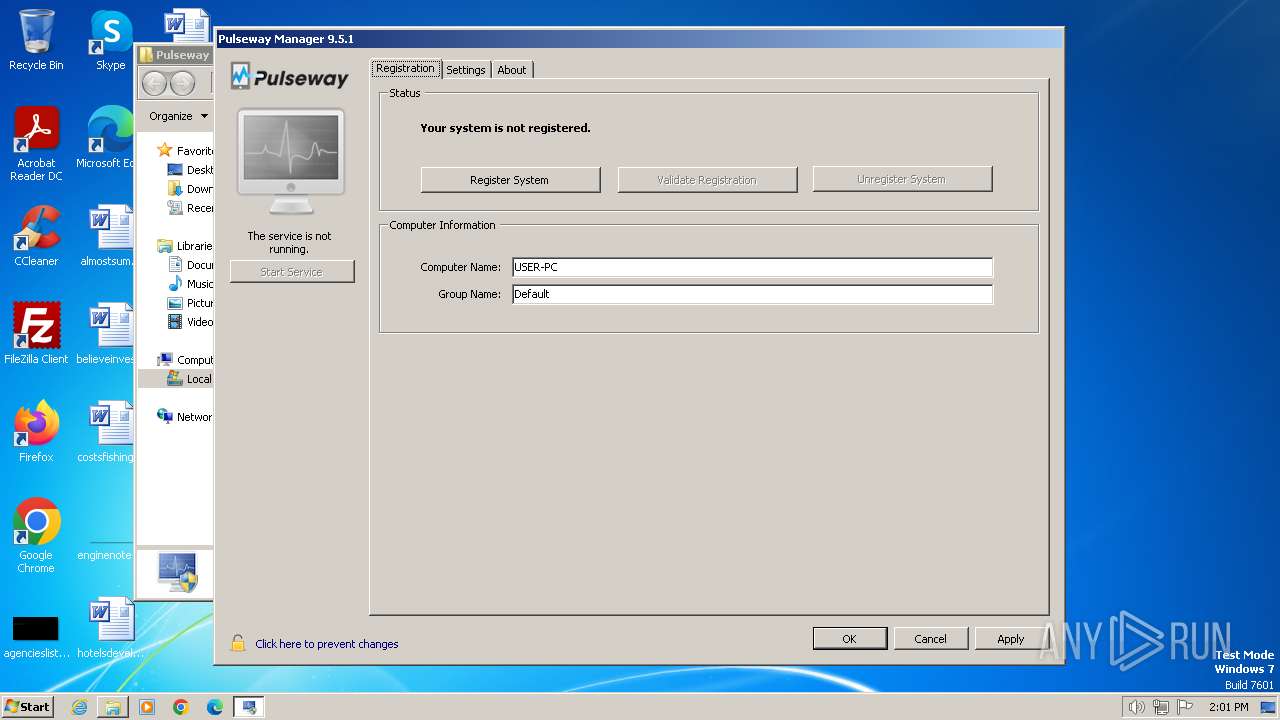Open Edge from the taskbar
The image size is (1280, 720).
[x=215, y=707]
